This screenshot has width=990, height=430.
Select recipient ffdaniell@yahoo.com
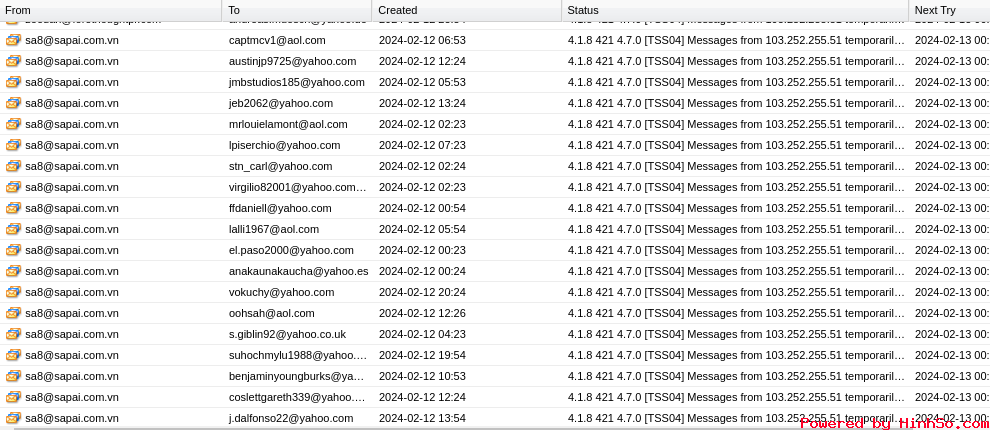click(x=280, y=208)
